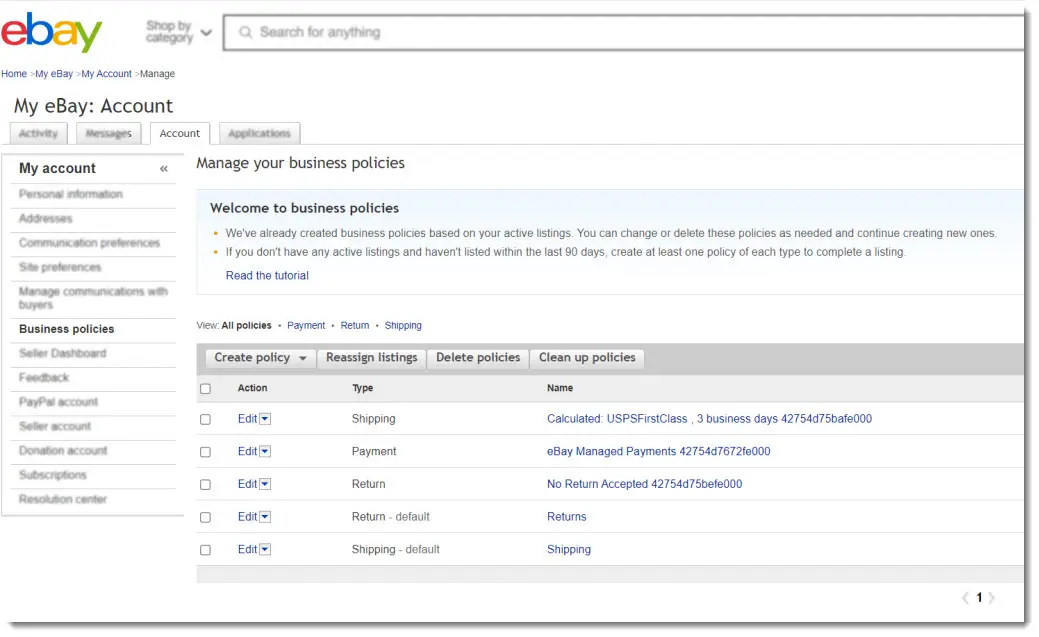Click Home in the breadcrumb
This screenshot has height=637, width=1039.
[x=14, y=74]
